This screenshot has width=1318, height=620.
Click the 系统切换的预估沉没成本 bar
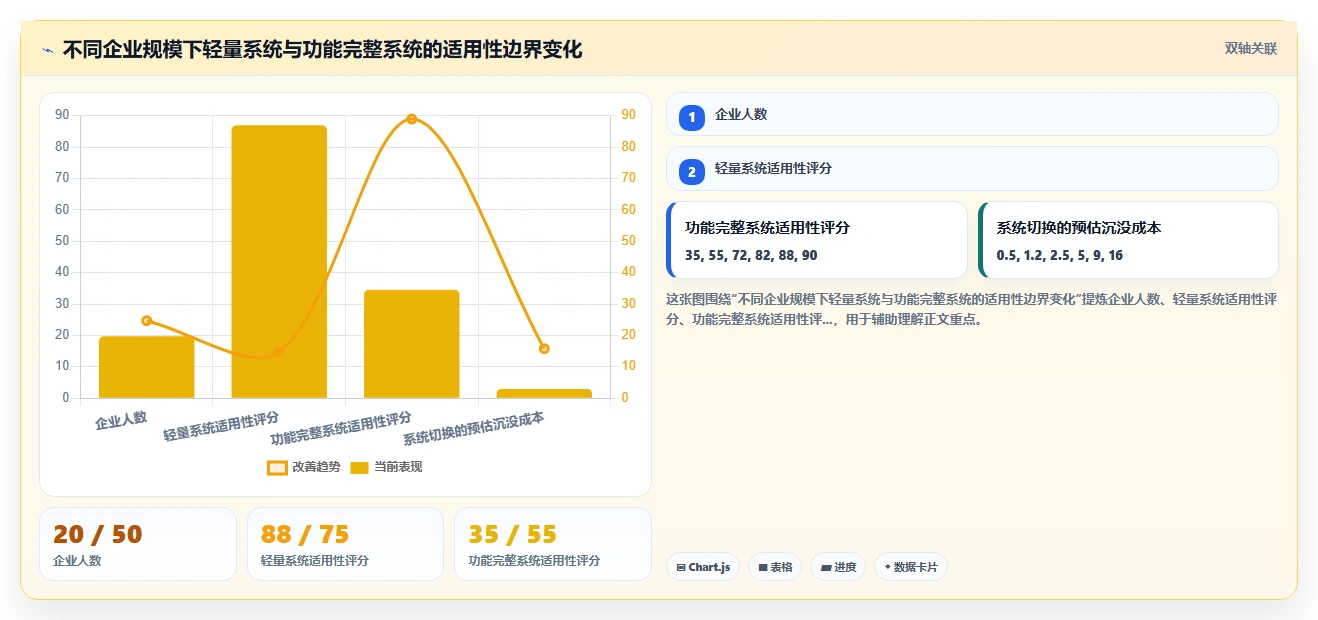(x=544, y=394)
